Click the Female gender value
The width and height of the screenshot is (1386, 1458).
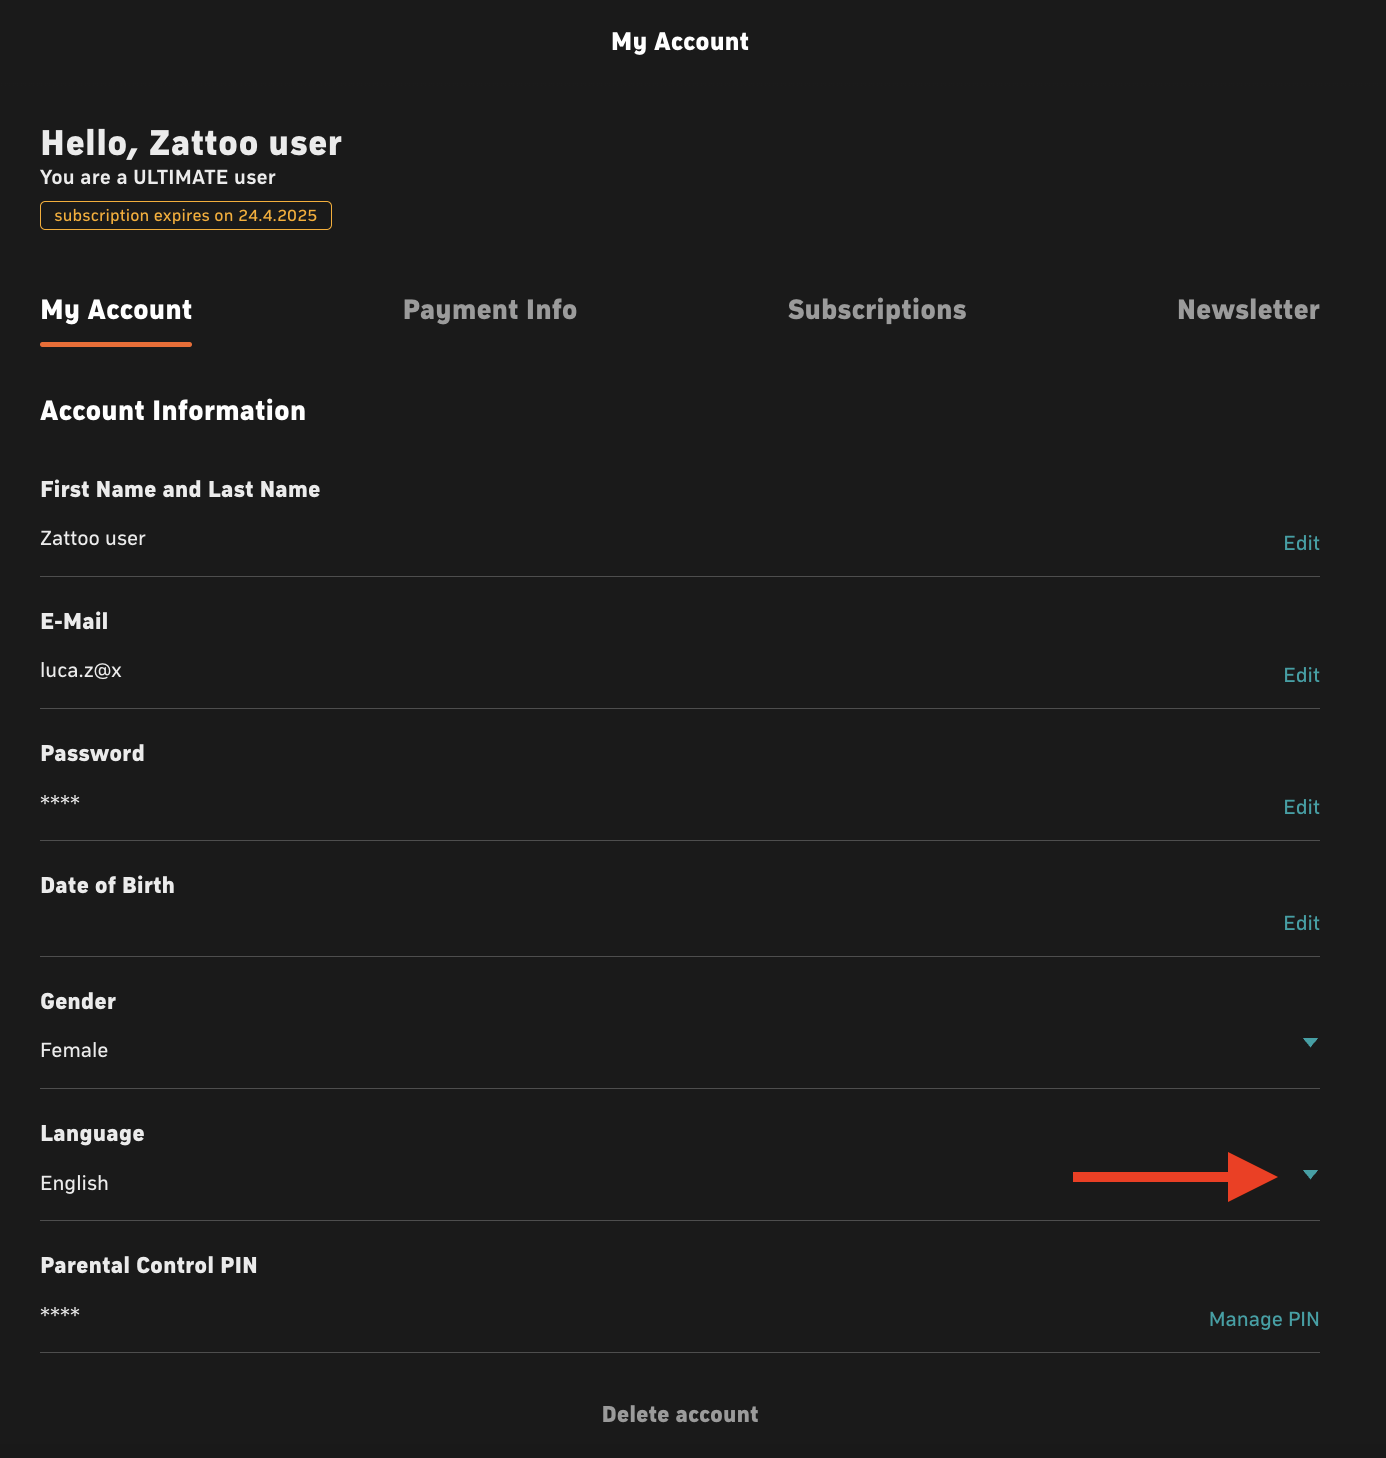[74, 1050]
